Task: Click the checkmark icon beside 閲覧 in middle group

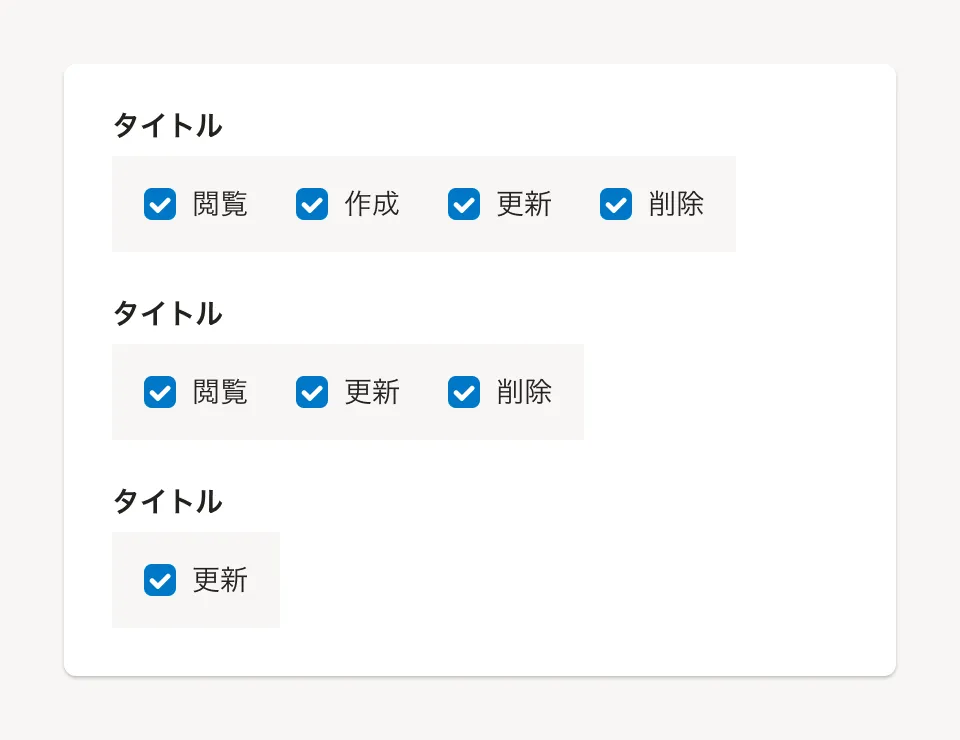Action: coord(160,392)
